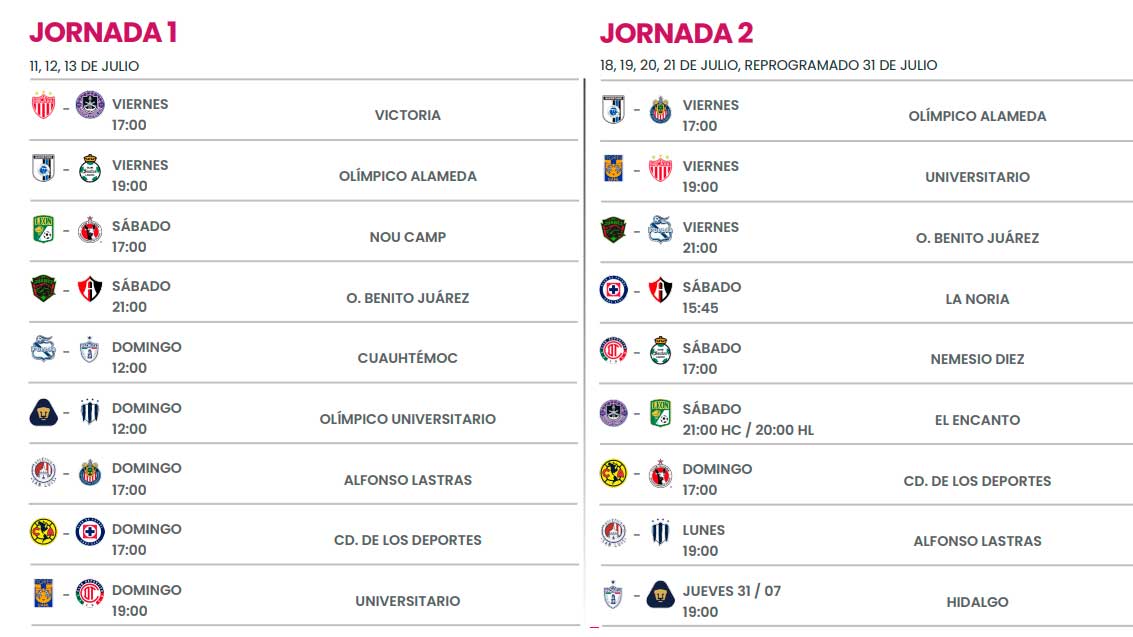The height and width of the screenshot is (637, 1133).
Task: Click Club América logo in Jornada 2
Action: click(612, 472)
